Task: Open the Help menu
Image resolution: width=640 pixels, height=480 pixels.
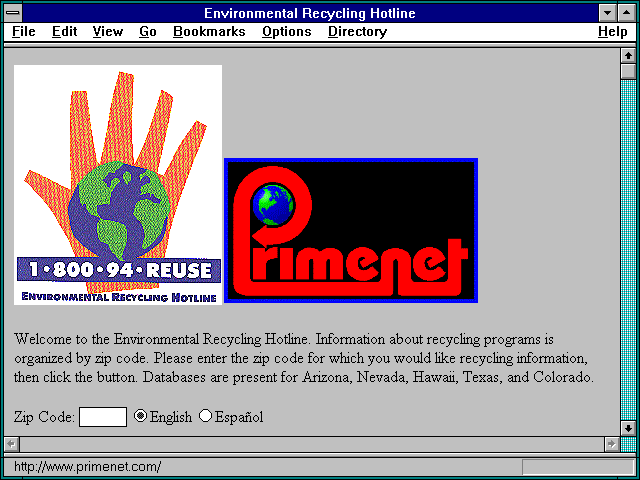Action: tap(612, 31)
